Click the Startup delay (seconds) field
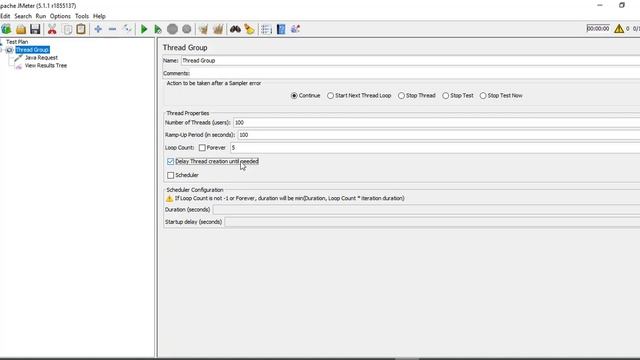 tap(432, 222)
